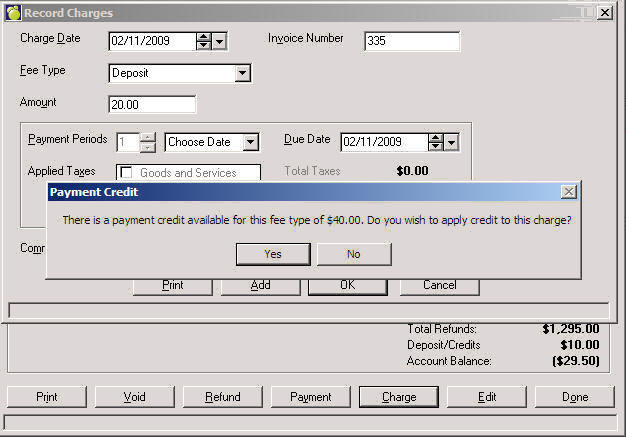Viewport: 626px width, 437px height.
Task: Click the Record Charges title bar icon
Action: click(x=12, y=12)
